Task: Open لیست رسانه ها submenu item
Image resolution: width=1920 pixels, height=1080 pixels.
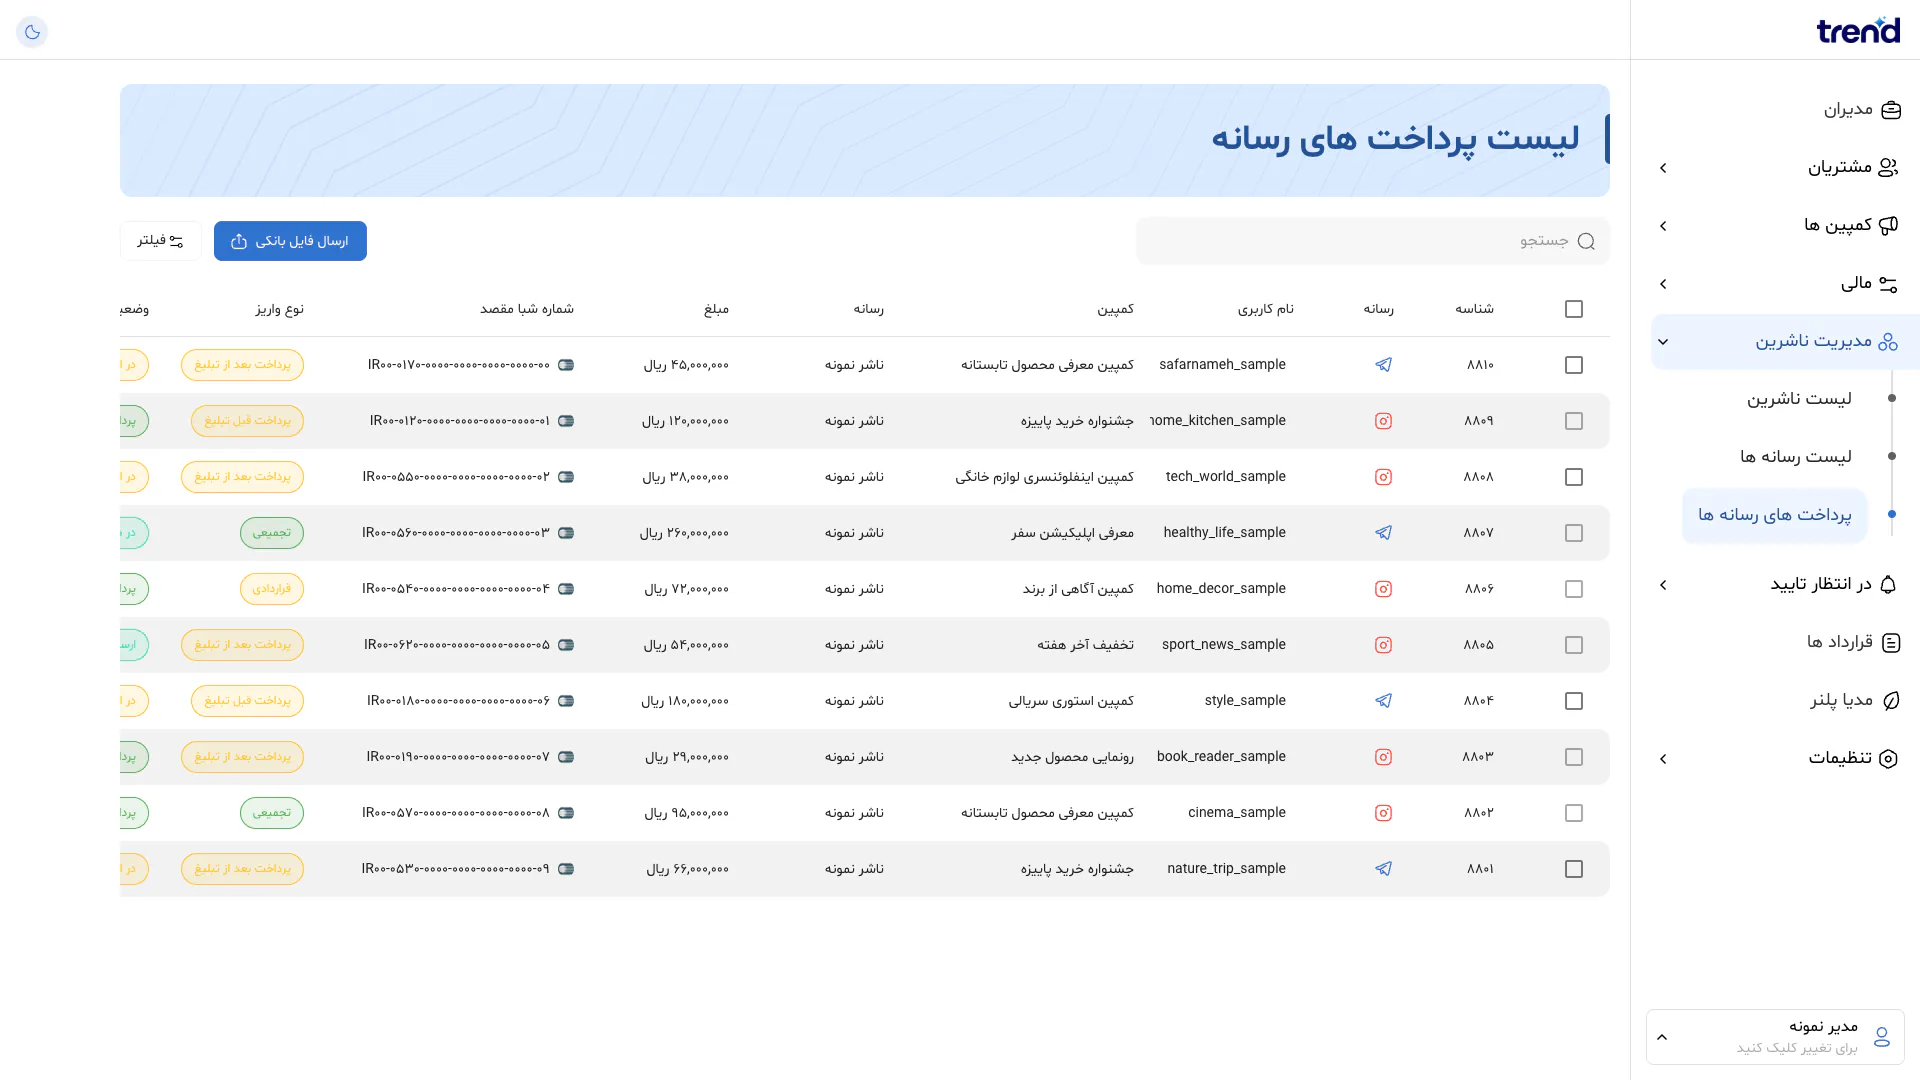Action: click(1795, 457)
